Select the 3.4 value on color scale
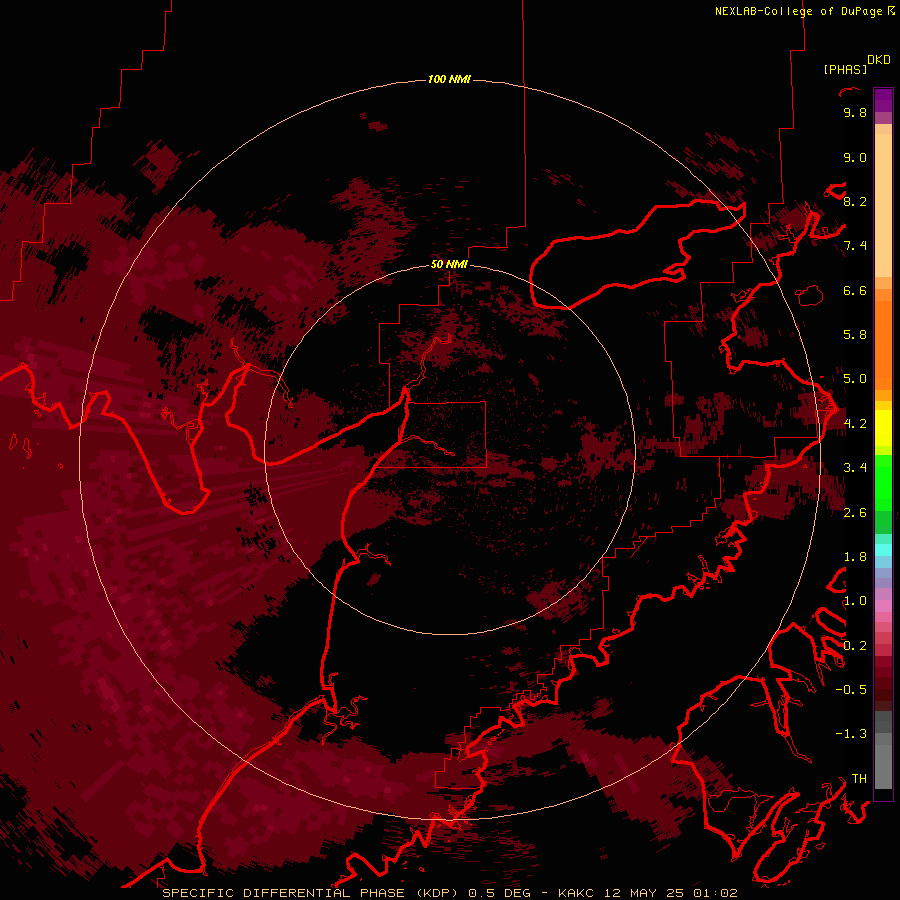 point(855,468)
